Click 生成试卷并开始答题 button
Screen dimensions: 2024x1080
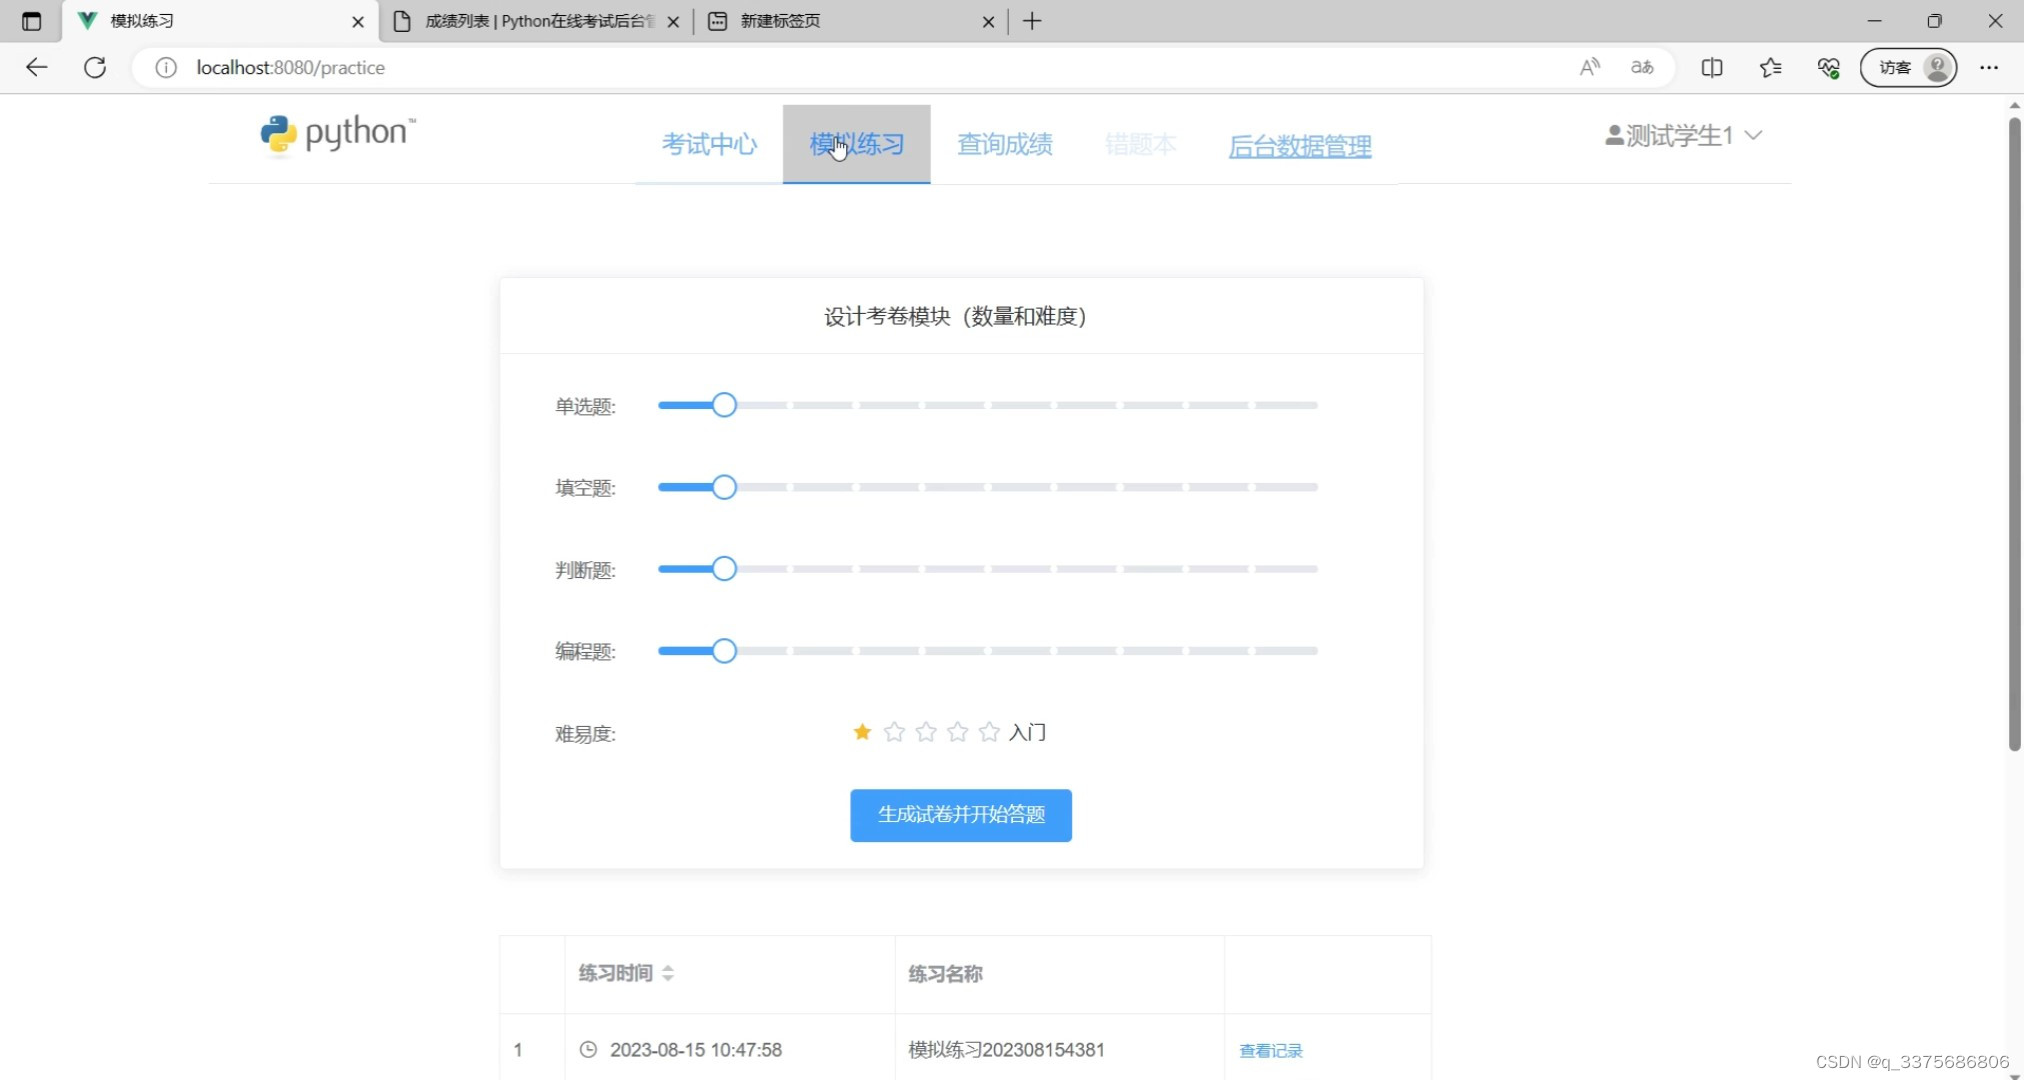point(960,815)
